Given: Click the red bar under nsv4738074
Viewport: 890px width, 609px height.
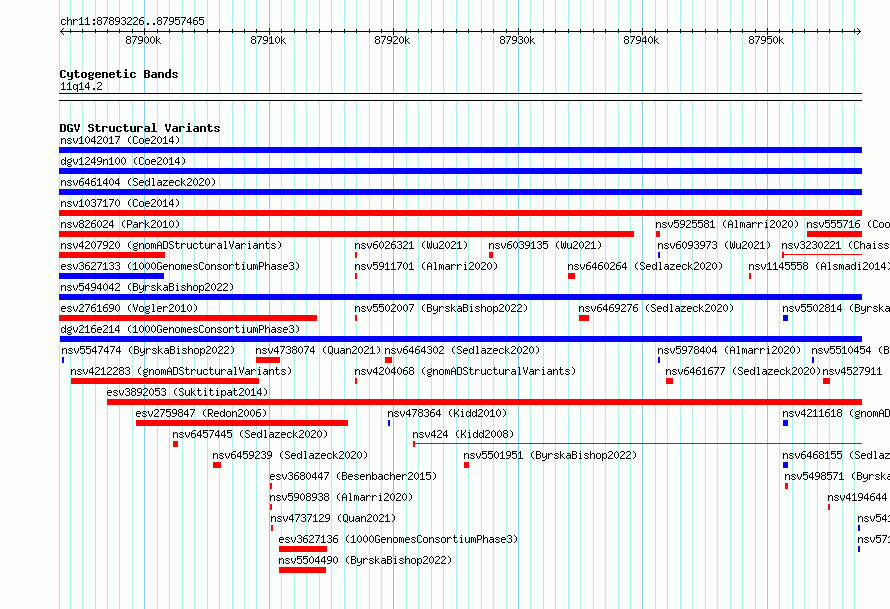Looking at the screenshot, I should [x=268, y=360].
